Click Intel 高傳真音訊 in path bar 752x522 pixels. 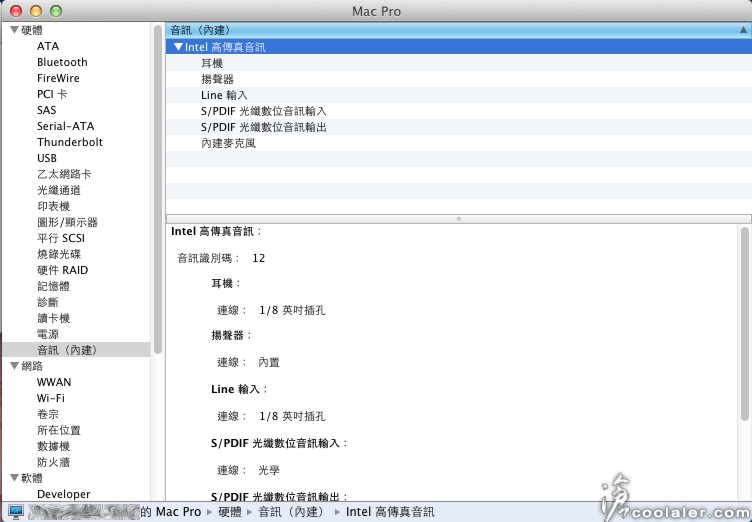390,511
